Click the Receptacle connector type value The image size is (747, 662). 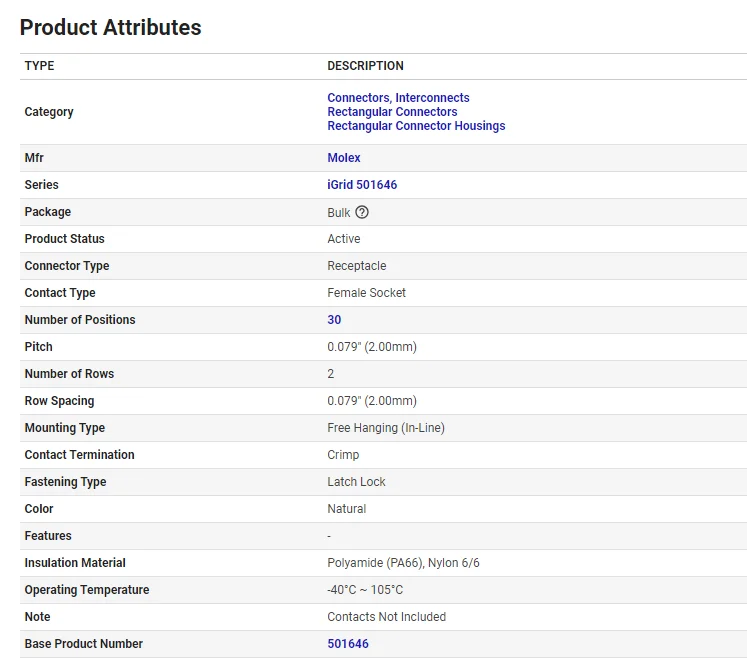coord(356,266)
